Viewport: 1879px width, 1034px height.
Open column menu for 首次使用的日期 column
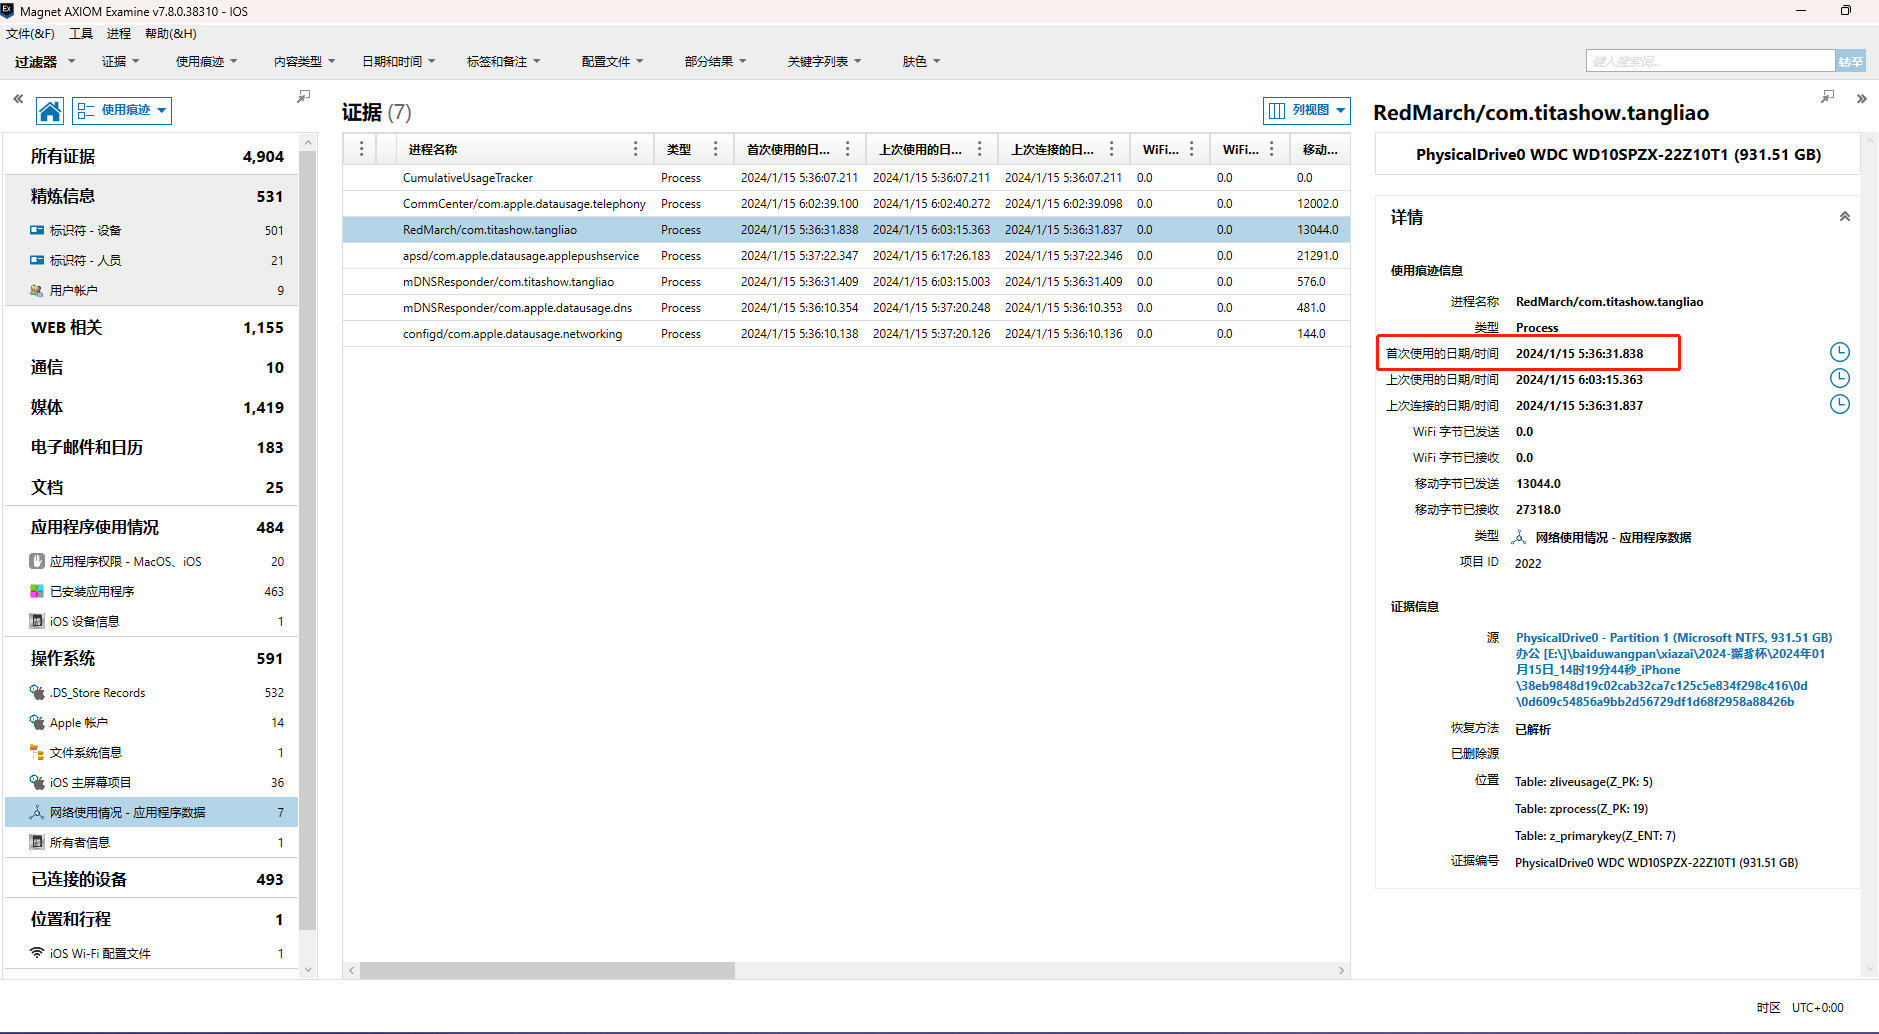[847, 149]
